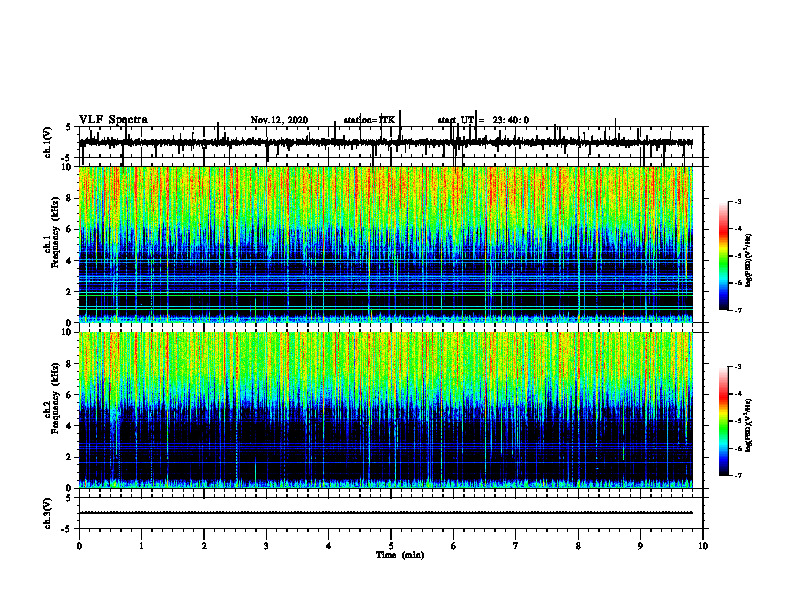Click the 'start UT = 23:40:0' text
This screenshot has height=612, width=792.
tap(483, 120)
